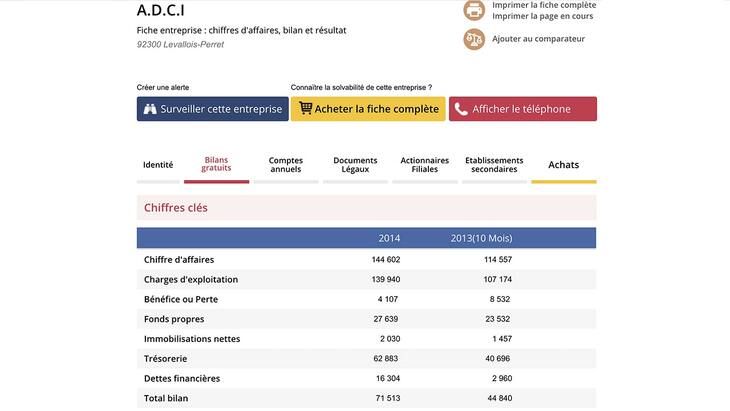Click the value 2 960
The width and height of the screenshot is (730, 411).
[x=502, y=379]
